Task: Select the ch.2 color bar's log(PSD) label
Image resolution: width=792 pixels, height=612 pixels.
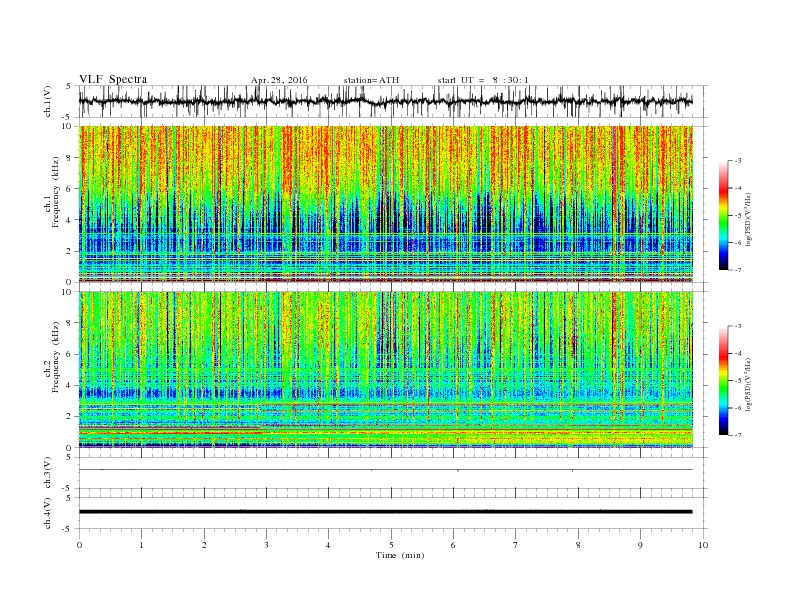Action: coord(750,384)
